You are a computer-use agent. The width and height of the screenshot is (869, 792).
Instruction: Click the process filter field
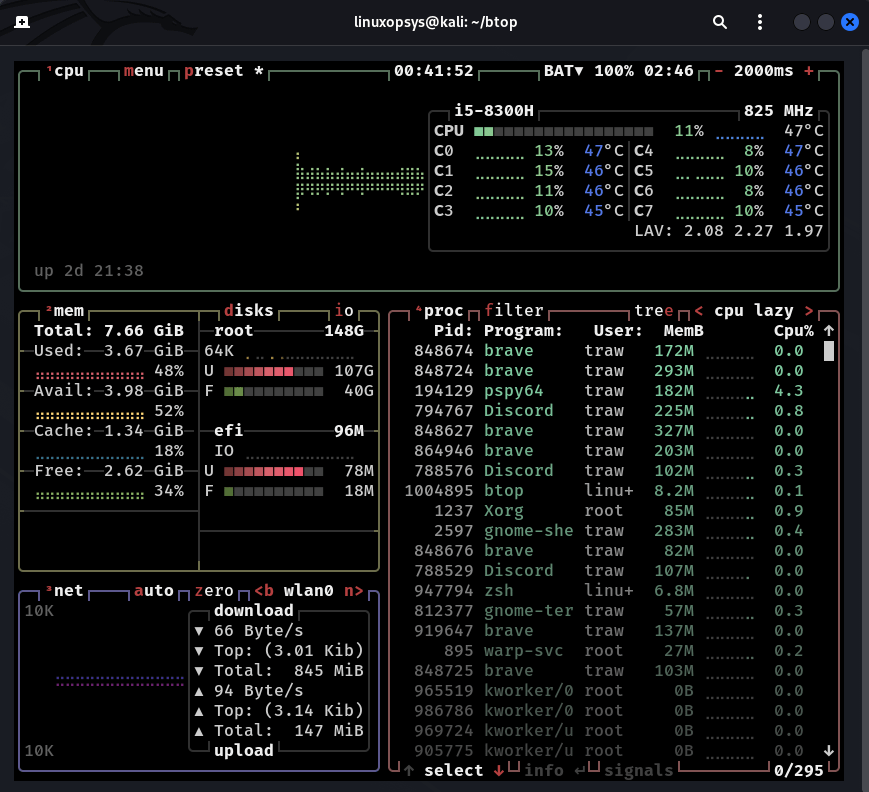click(x=514, y=311)
